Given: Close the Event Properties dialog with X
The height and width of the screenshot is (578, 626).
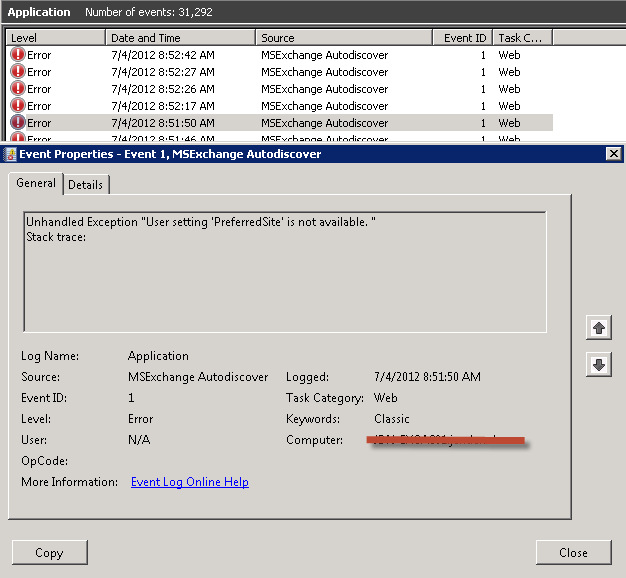Looking at the screenshot, I should pos(614,154).
